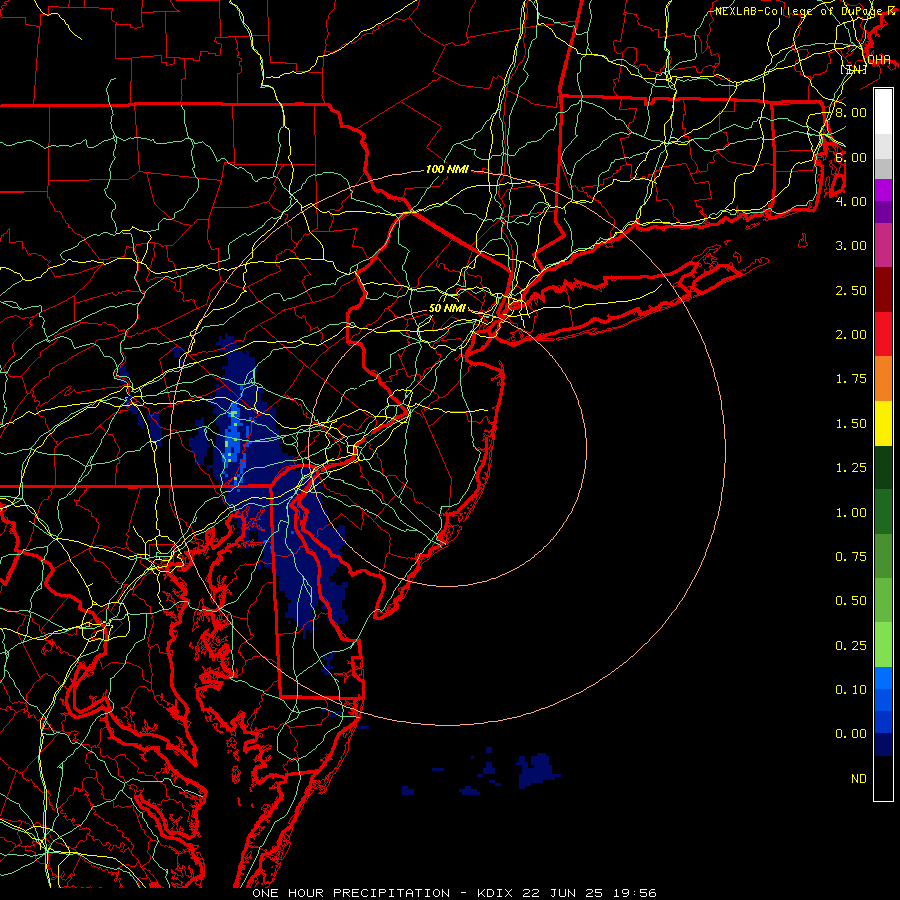Select the 0.25 legend label
This screenshot has height=900, width=900.
click(x=851, y=646)
